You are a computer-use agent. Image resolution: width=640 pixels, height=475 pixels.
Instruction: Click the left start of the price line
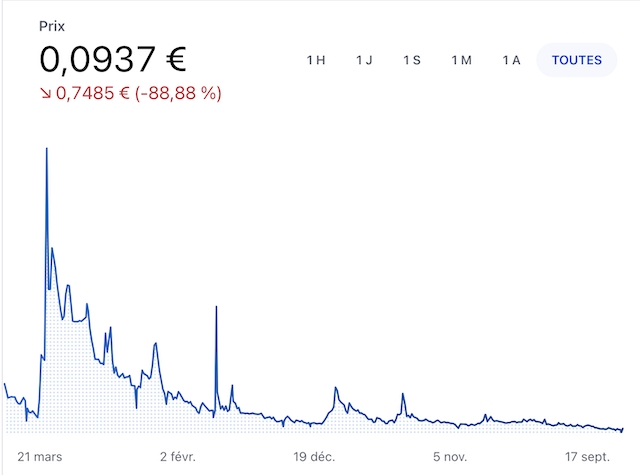[5, 384]
